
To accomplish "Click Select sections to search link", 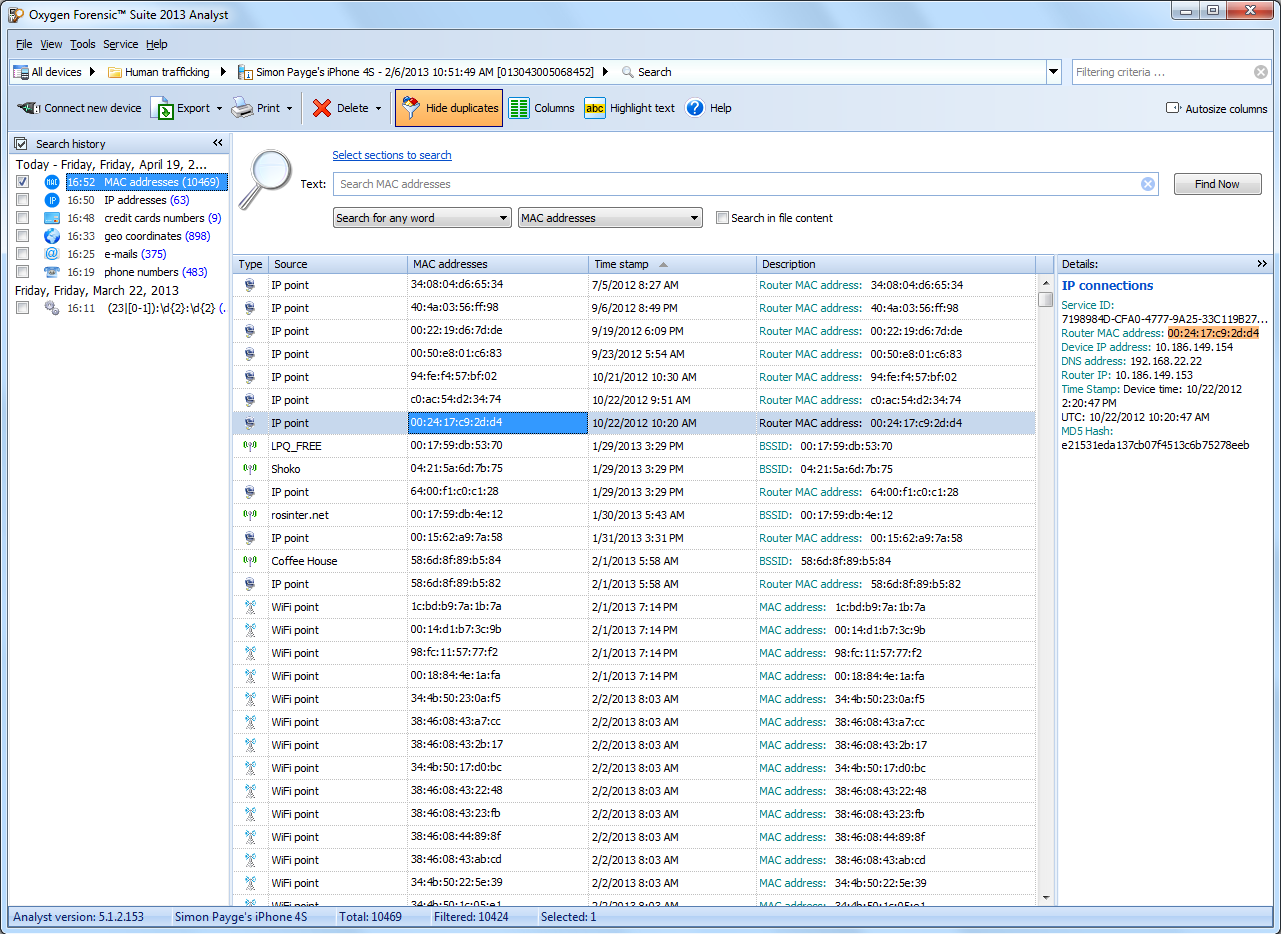I will (392, 155).
